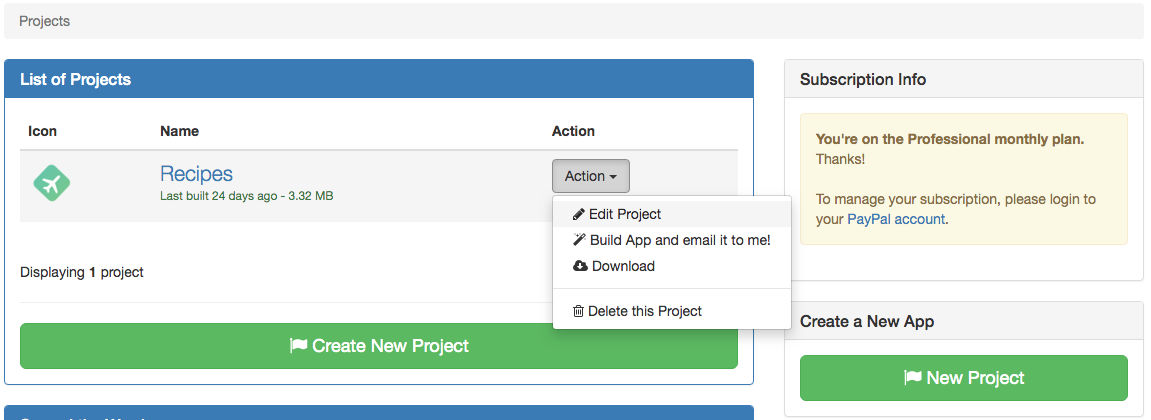Collapse the Action dropdown for Recipes

coord(590,176)
